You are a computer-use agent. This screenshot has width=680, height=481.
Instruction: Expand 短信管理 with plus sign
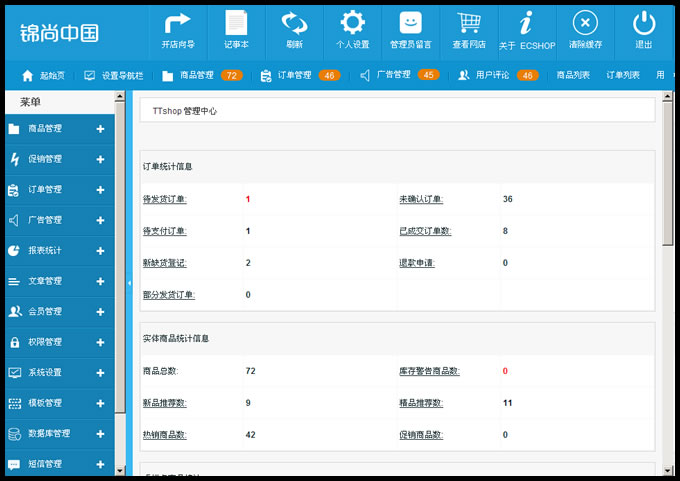click(x=100, y=464)
